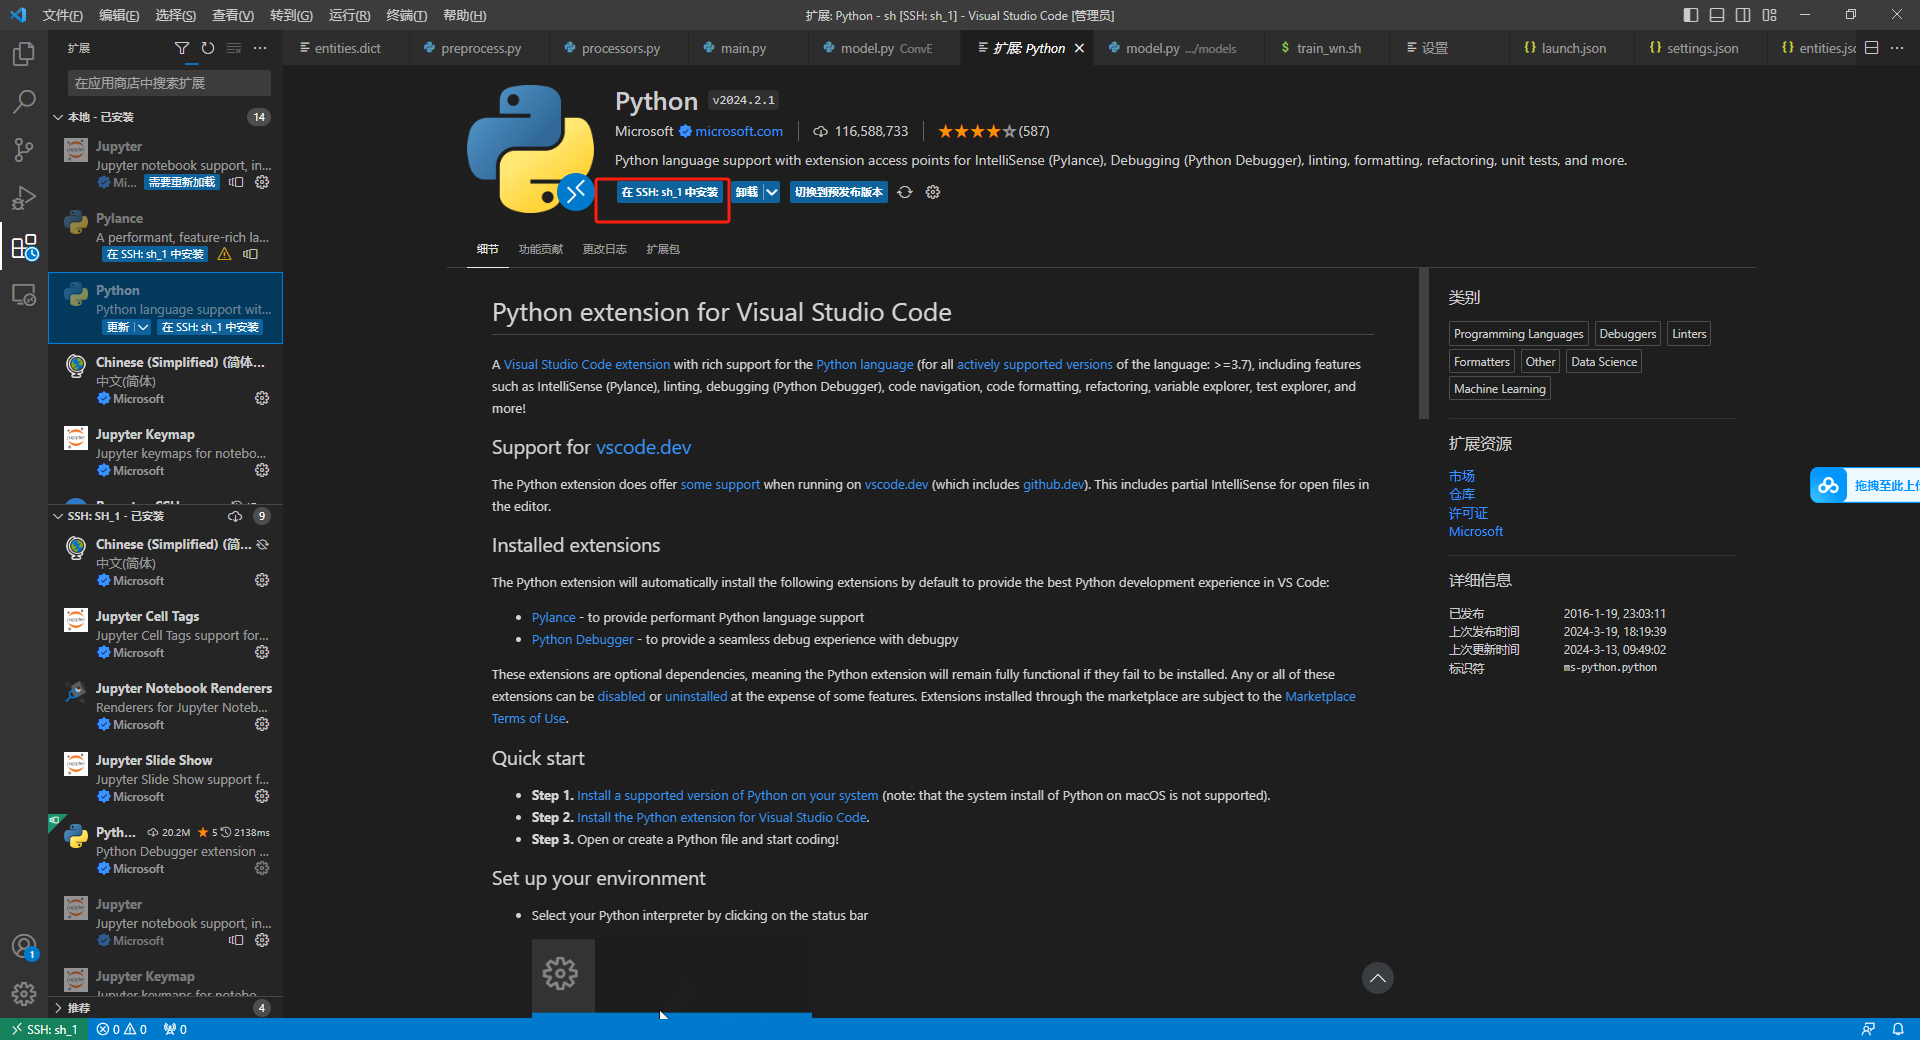Click the sync icon next to pre-release button

click(x=905, y=192)
